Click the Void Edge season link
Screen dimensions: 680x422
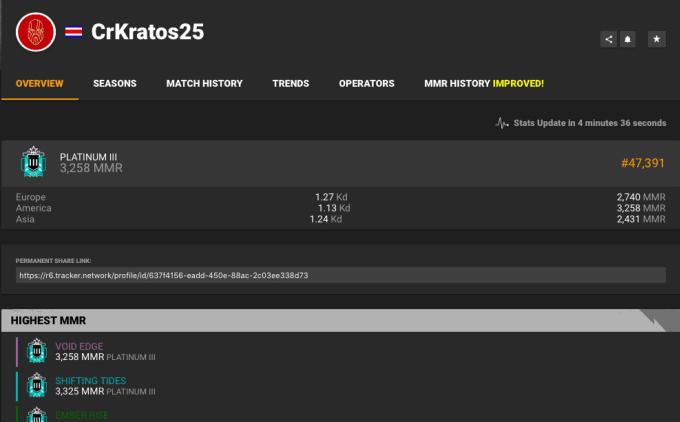click(x=79, y=347)
